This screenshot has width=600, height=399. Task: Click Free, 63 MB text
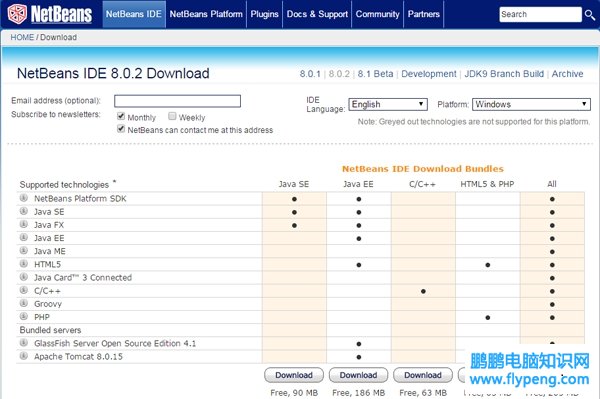click(x=423, y=393)
